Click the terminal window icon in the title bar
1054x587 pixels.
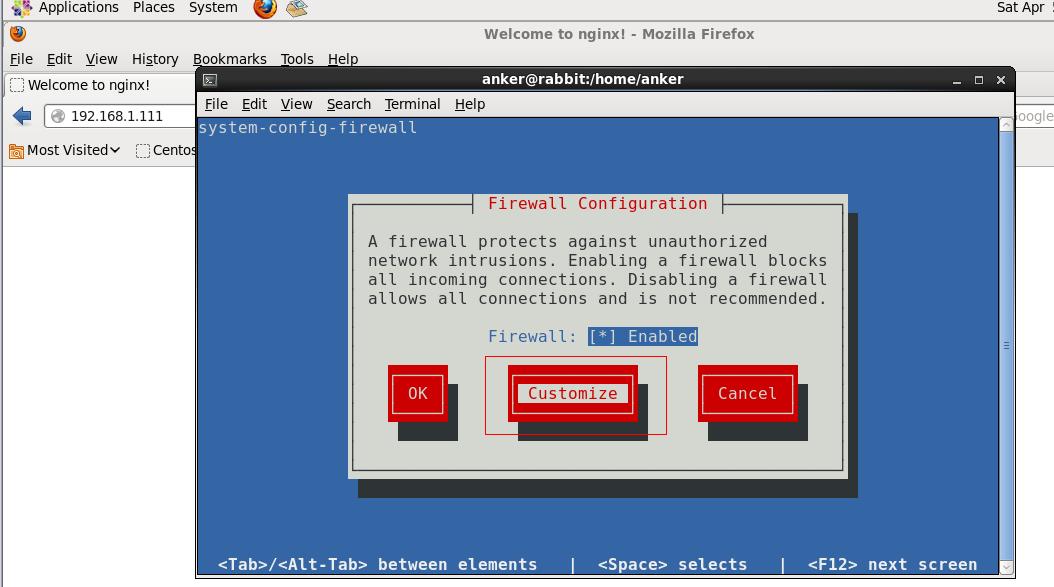[210, 80]
